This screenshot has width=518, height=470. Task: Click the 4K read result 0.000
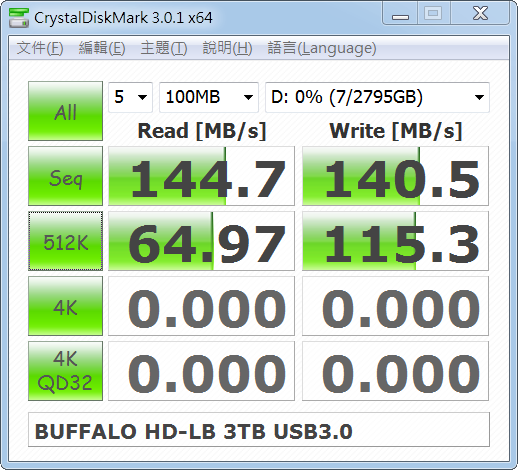pyautogui.click(x=201, y=306)
